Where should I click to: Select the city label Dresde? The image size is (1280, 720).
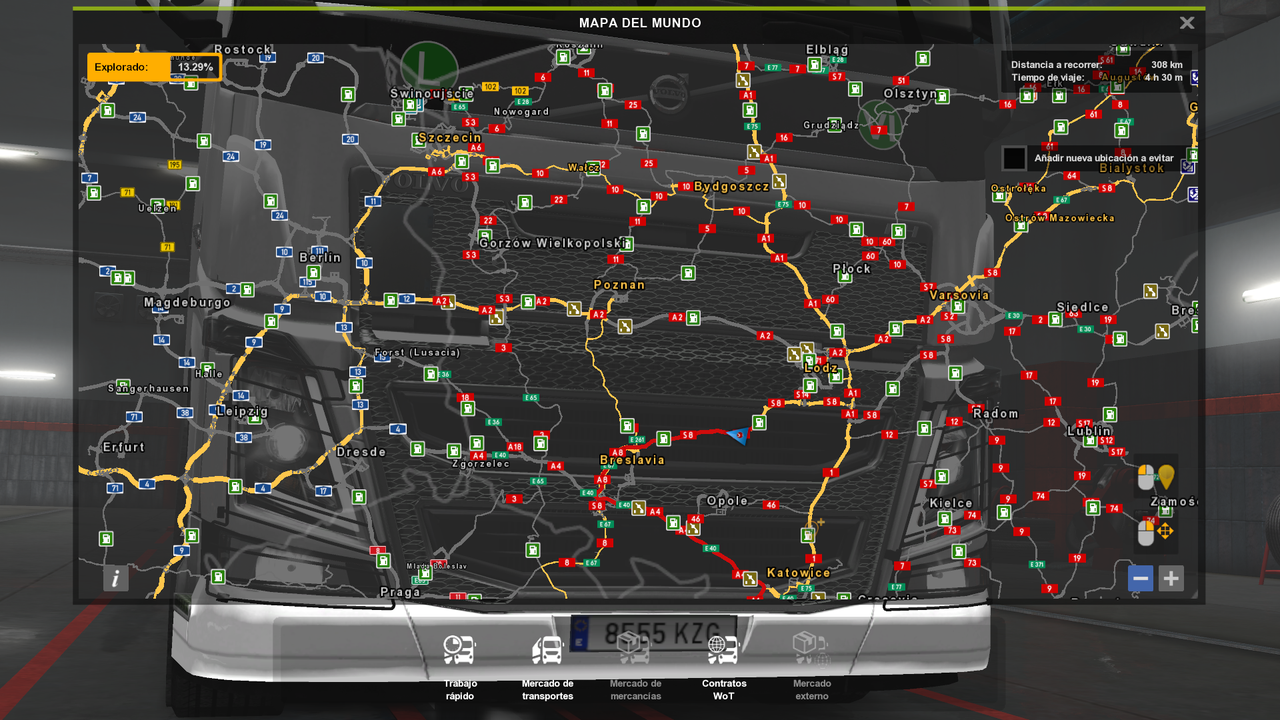pos(361,452)
